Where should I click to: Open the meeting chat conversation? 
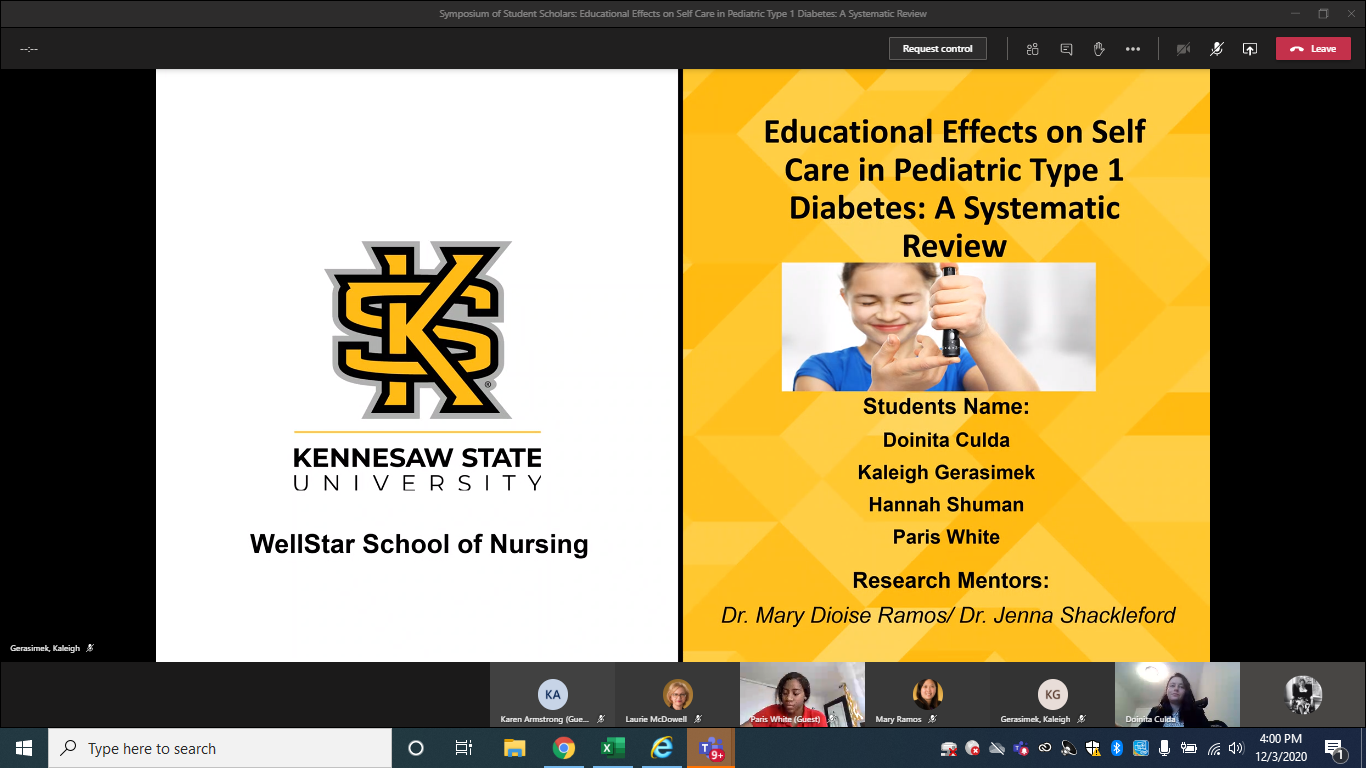pyautogui.click(x=1066, y=49)
